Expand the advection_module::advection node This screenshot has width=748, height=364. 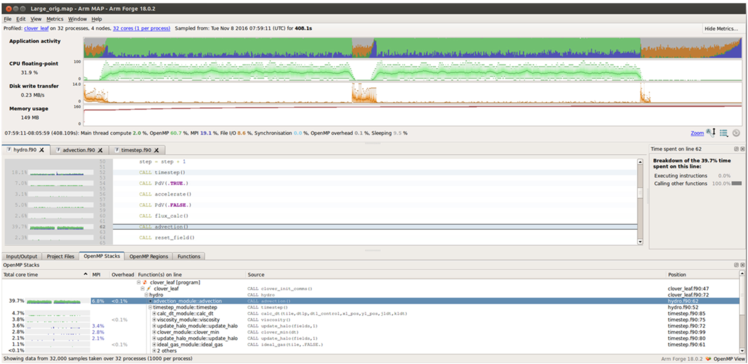(150, 301)
